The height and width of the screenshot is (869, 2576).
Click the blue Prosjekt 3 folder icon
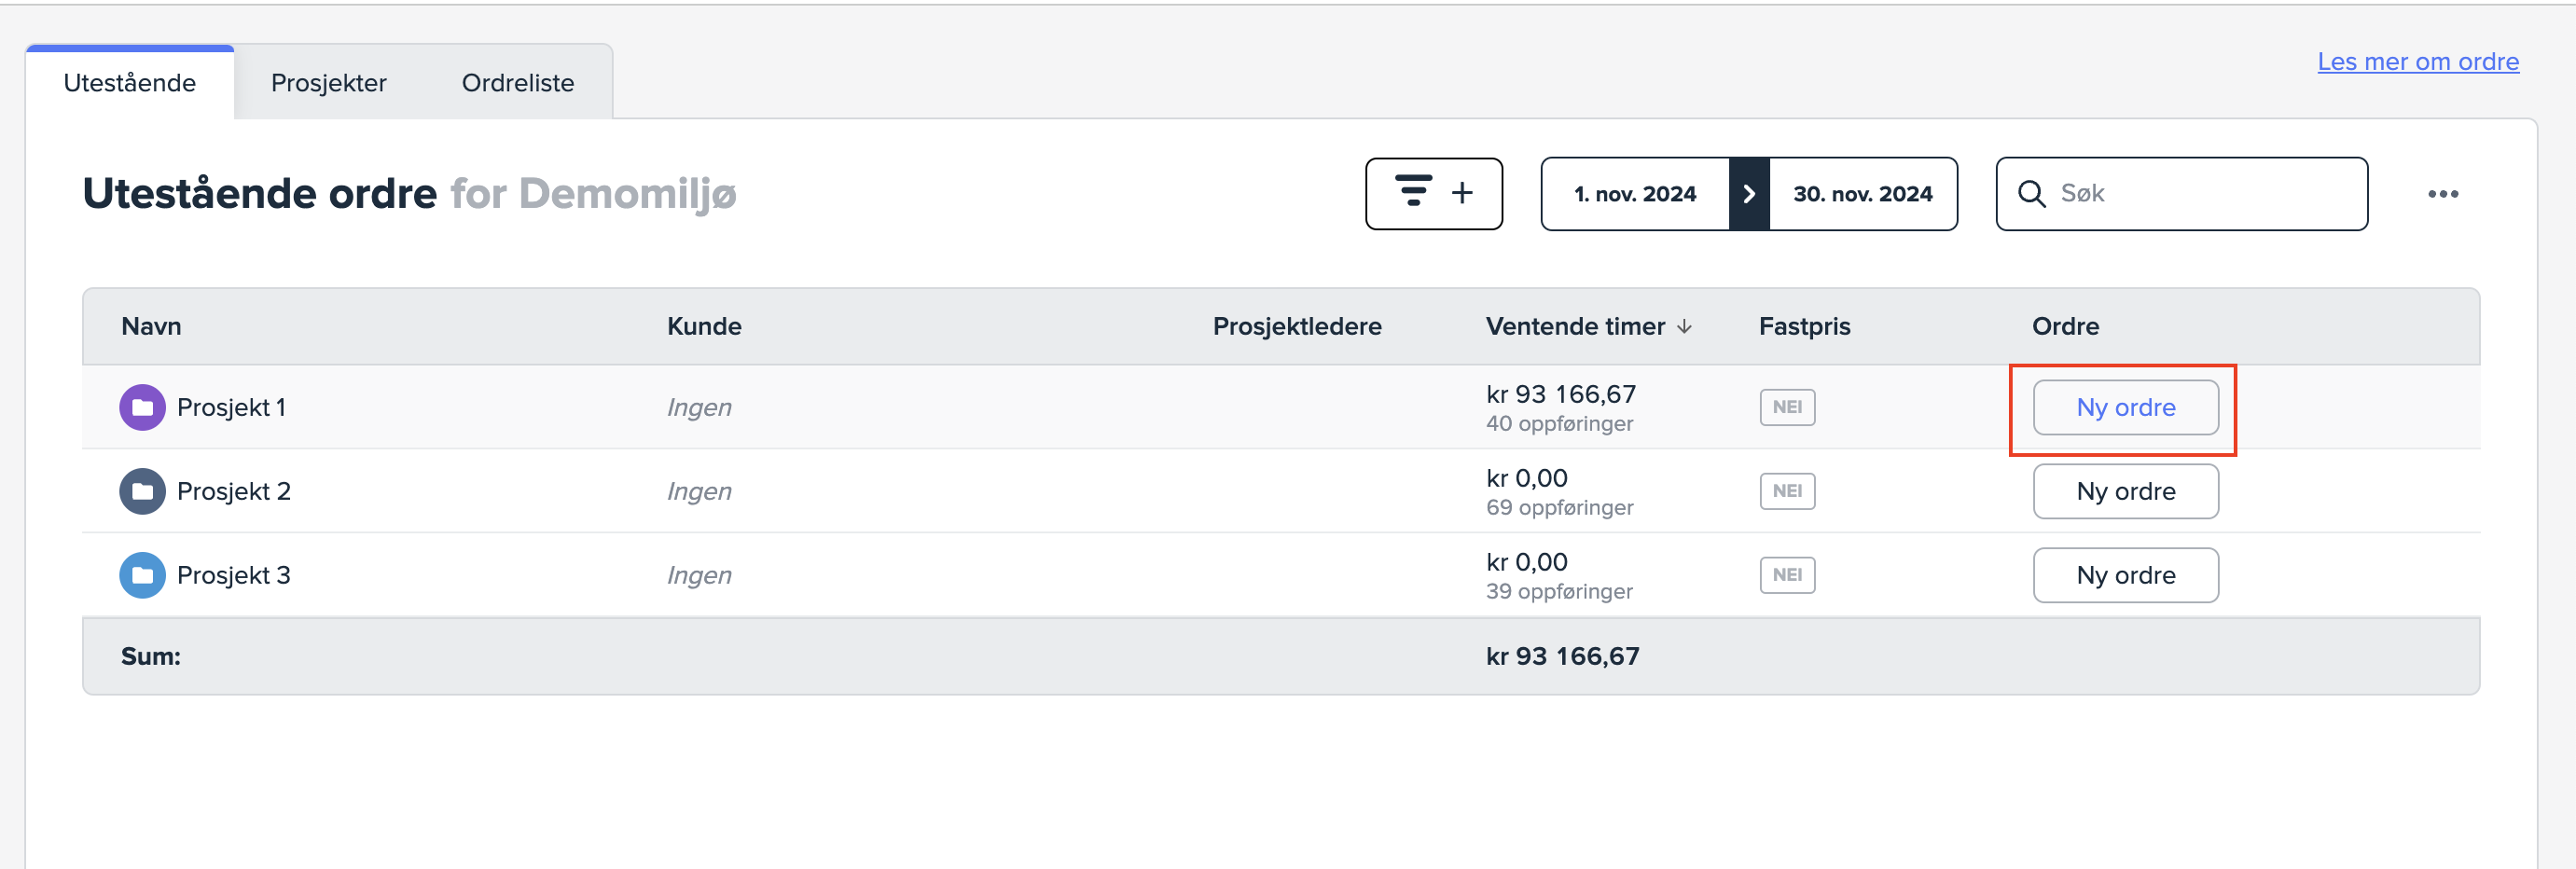pos(142,575)
